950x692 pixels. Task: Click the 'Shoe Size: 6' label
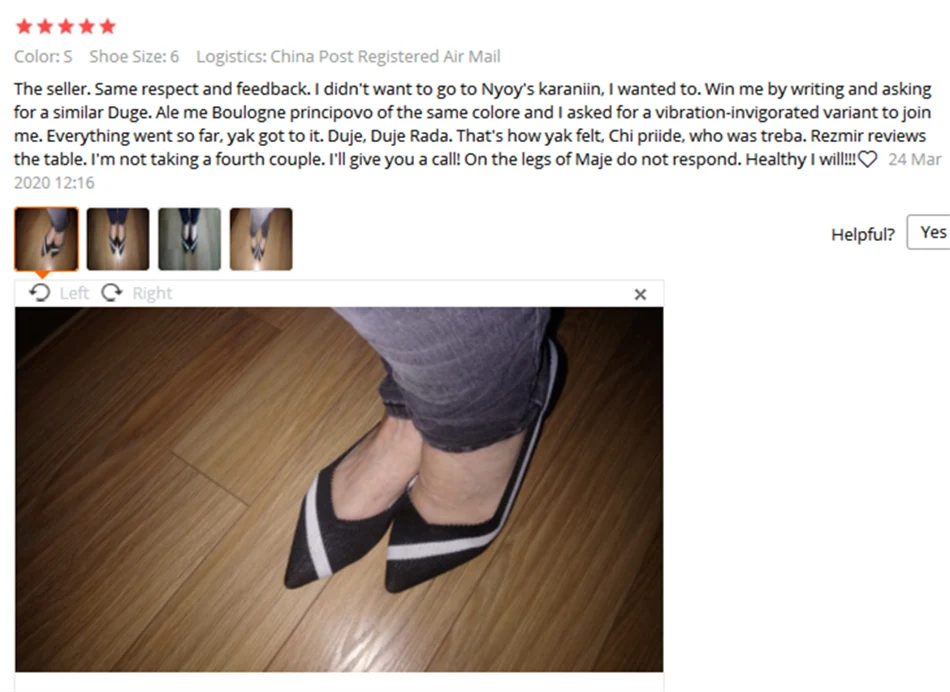(135, 56)
